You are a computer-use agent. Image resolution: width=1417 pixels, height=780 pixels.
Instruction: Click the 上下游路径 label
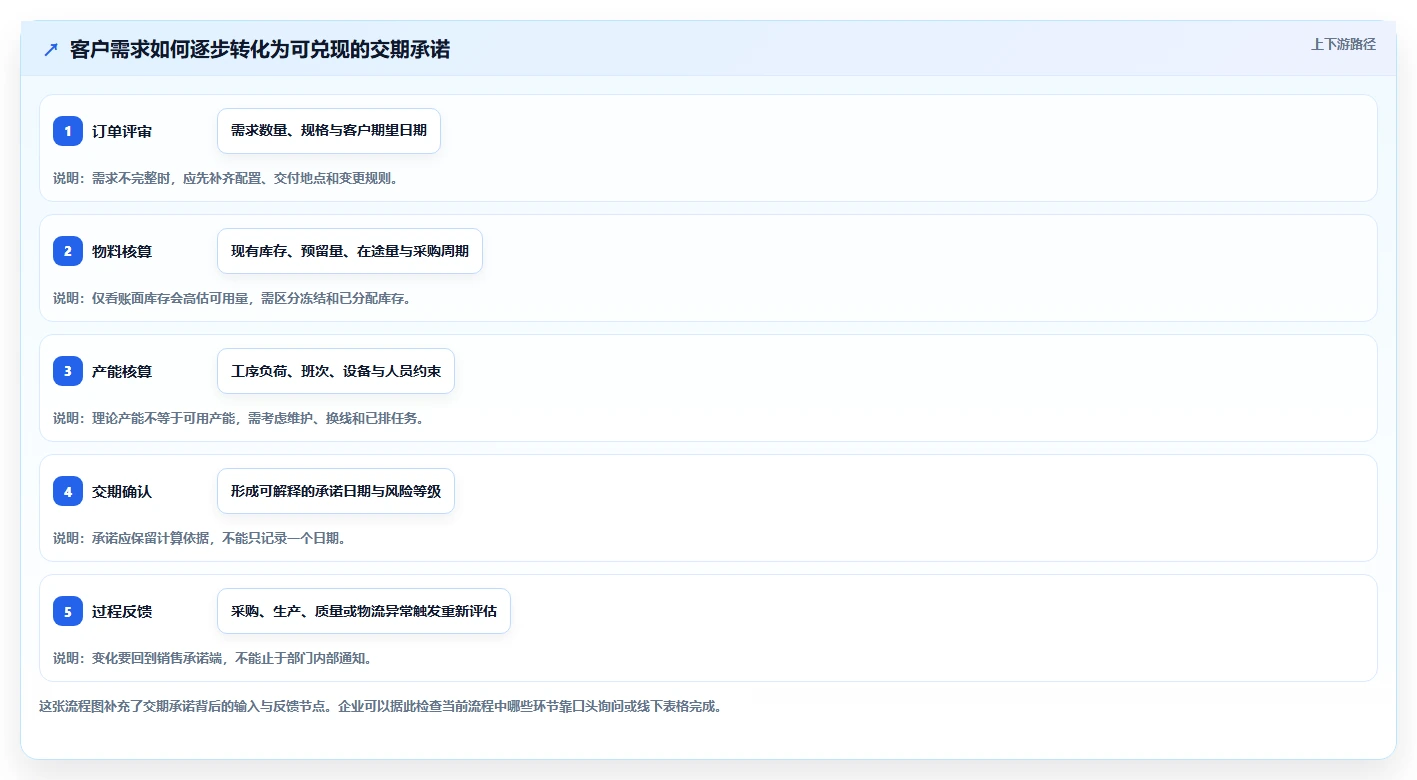click(x=1343, y=44)
